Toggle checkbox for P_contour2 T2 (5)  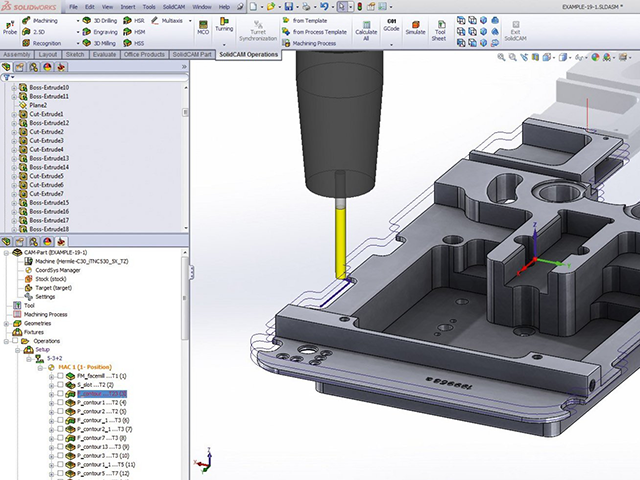[x=60, y=411]
